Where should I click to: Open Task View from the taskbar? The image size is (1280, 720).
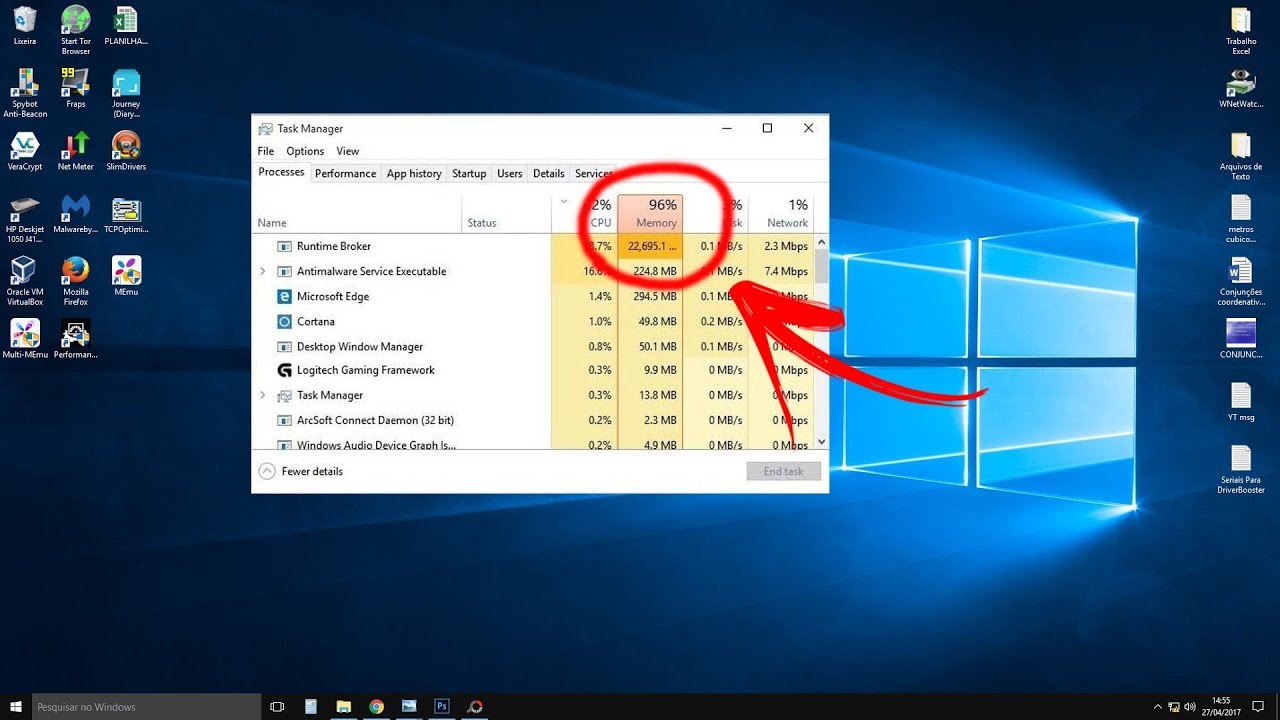pyautogui.click(x=278, y=707)
